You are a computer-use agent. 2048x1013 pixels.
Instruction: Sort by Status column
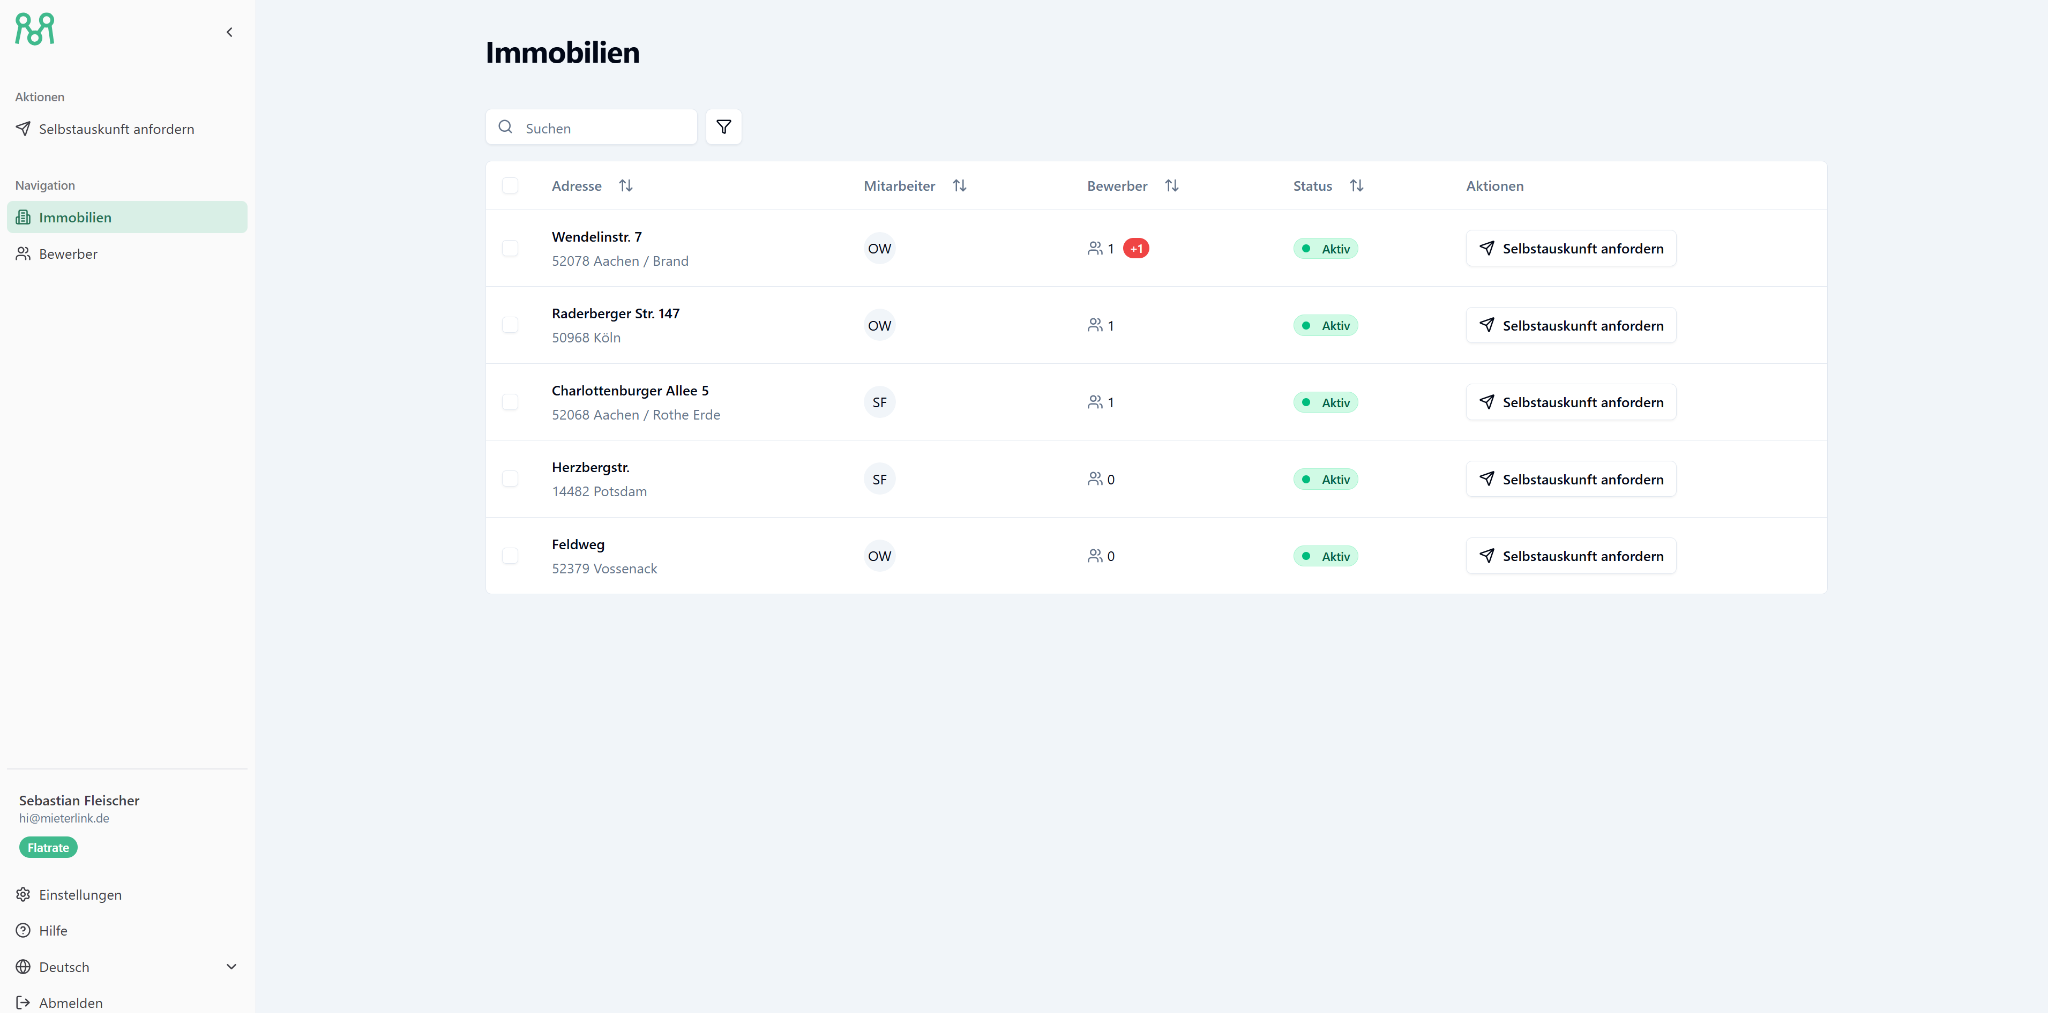click(x=1356, y=186)
